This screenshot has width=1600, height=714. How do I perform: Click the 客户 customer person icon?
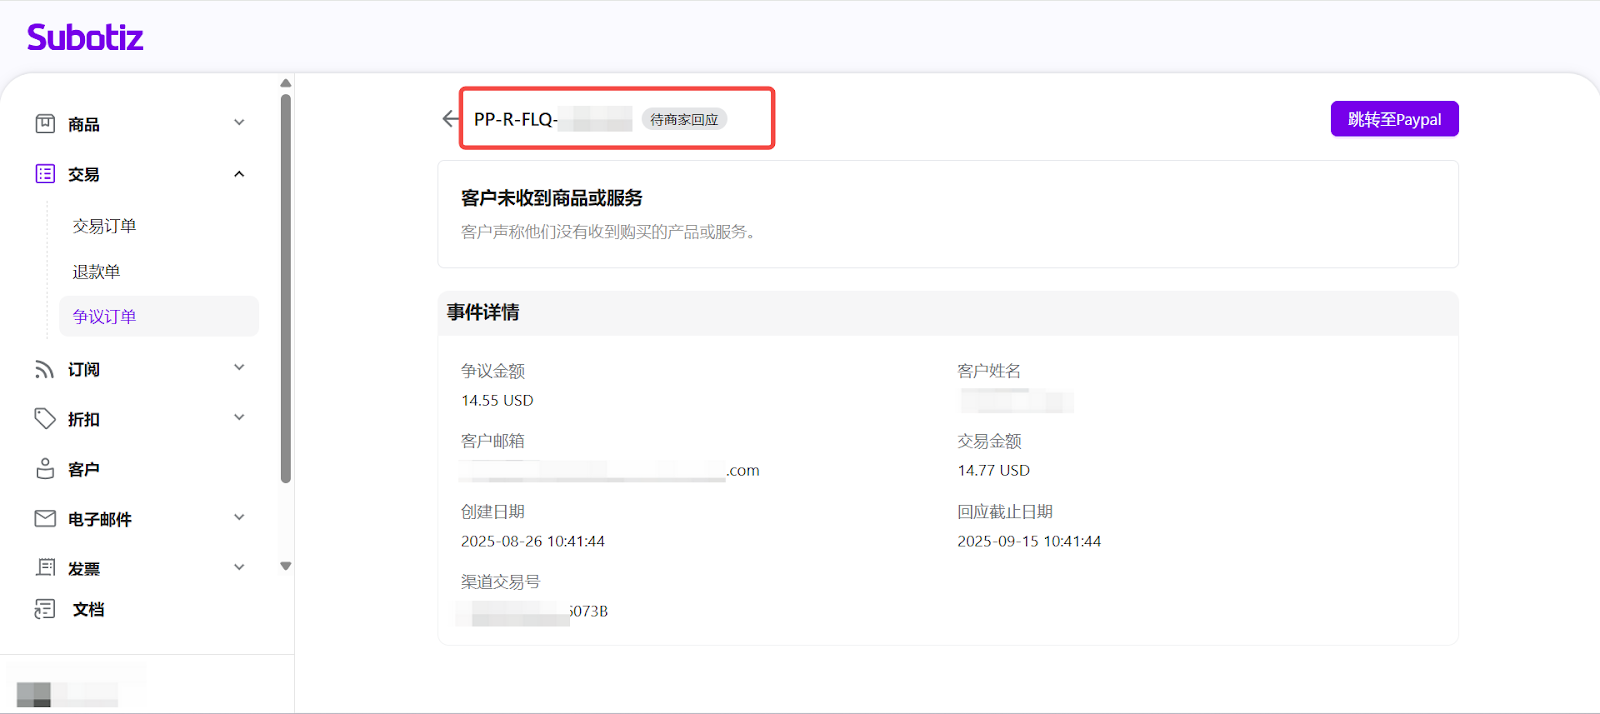[45, 469]
